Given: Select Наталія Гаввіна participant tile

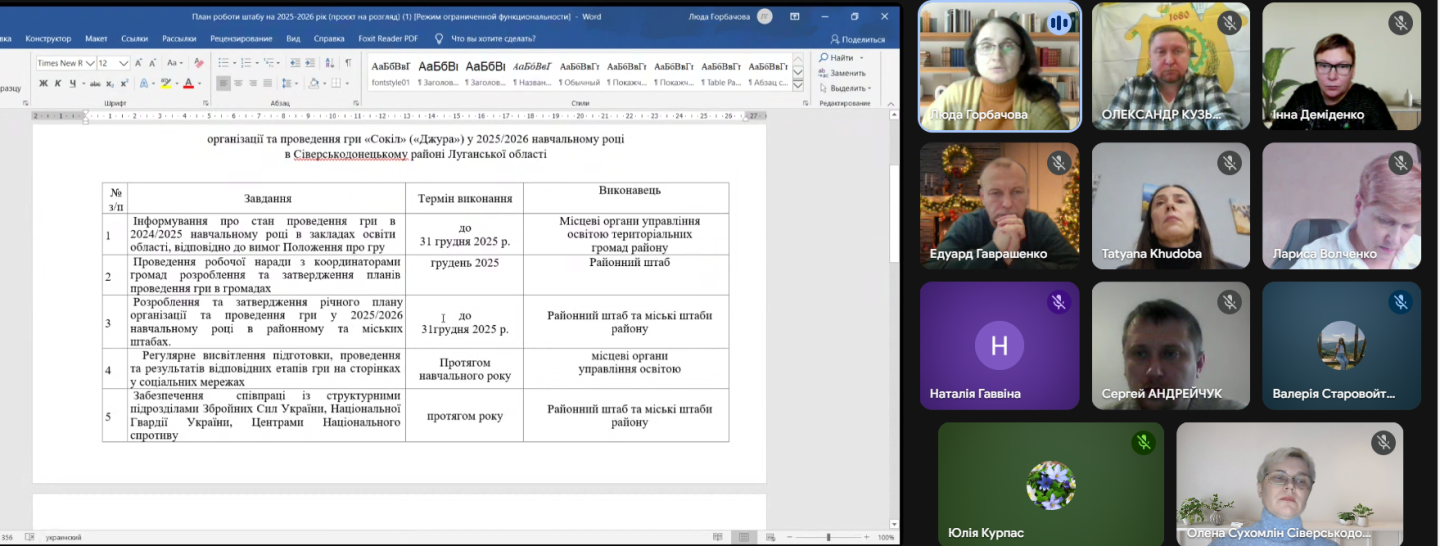Looking at the screenshot, I should pyautogui.click(x=999, y=346).
